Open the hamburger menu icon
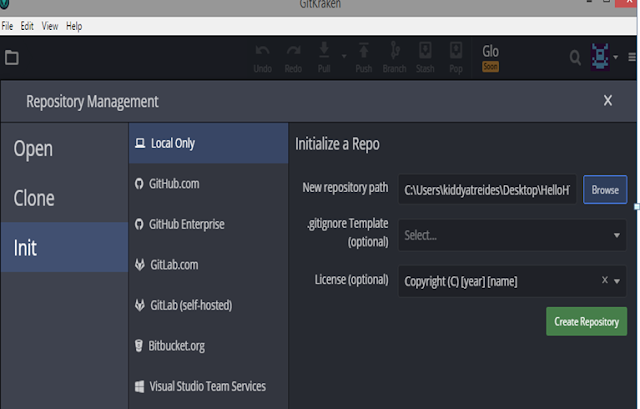 (x=632, y=57)
